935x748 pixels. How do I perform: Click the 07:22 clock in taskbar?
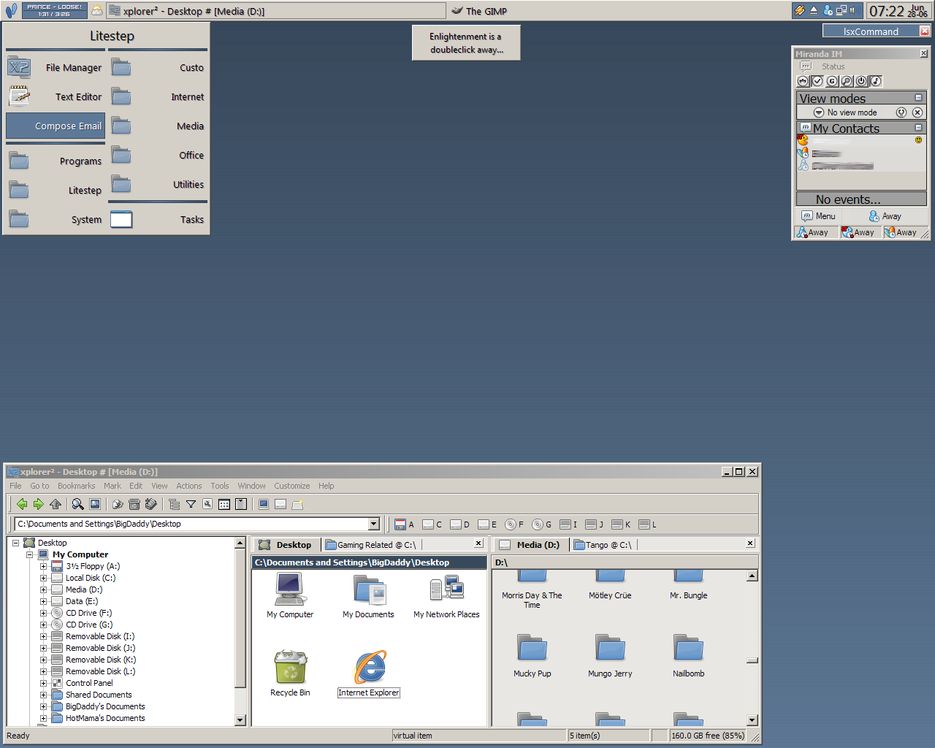click(887, 11)
